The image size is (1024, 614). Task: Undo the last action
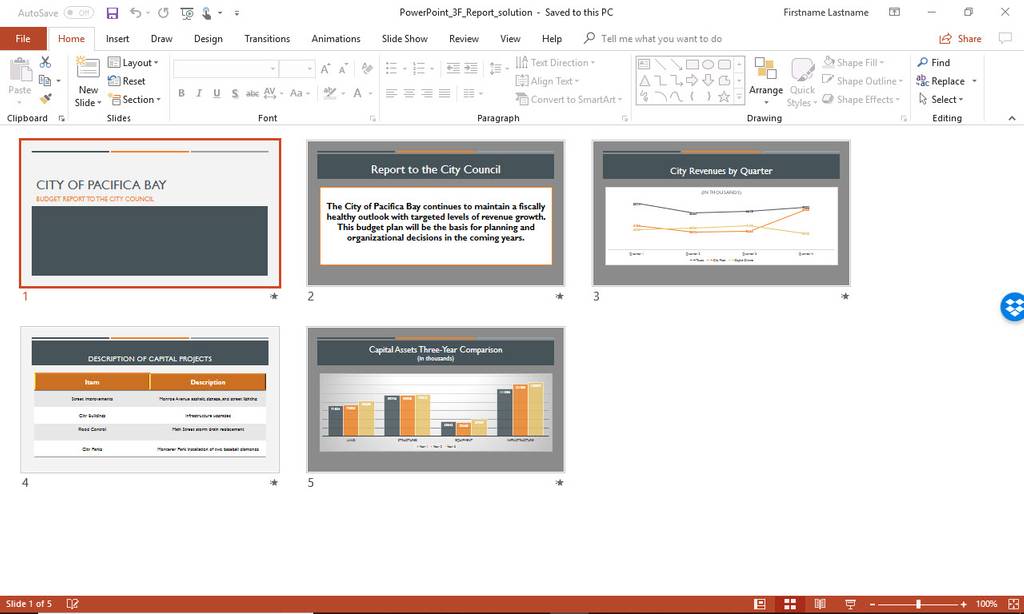coord(135,12)
